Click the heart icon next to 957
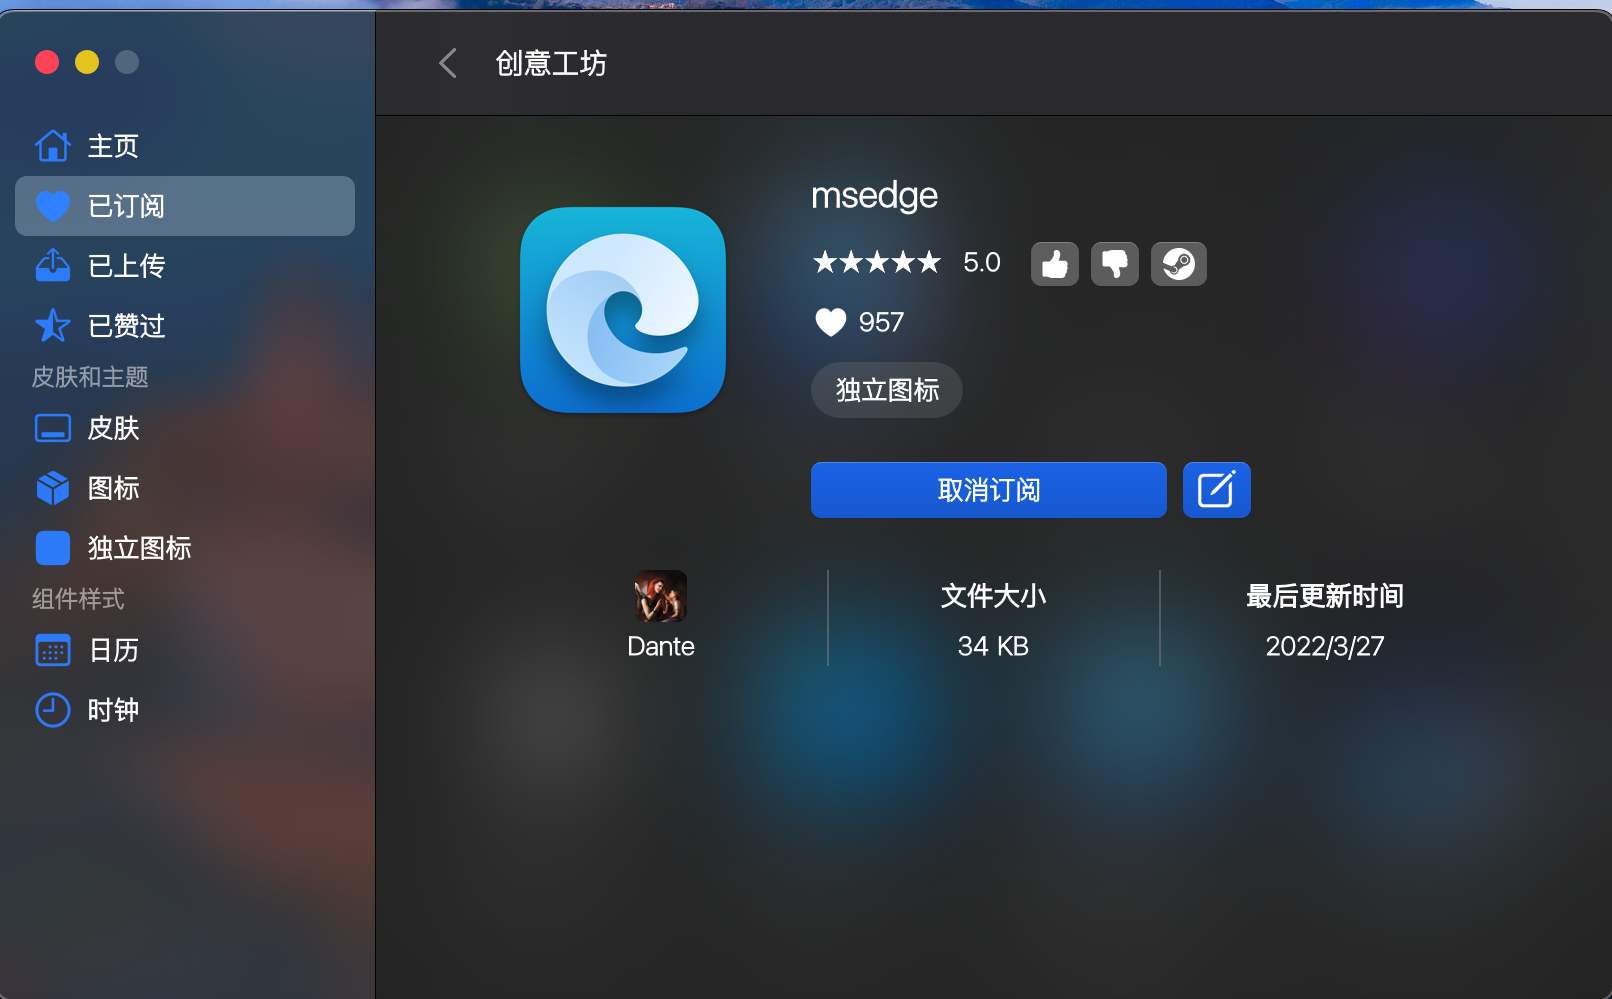 [831, 322]
